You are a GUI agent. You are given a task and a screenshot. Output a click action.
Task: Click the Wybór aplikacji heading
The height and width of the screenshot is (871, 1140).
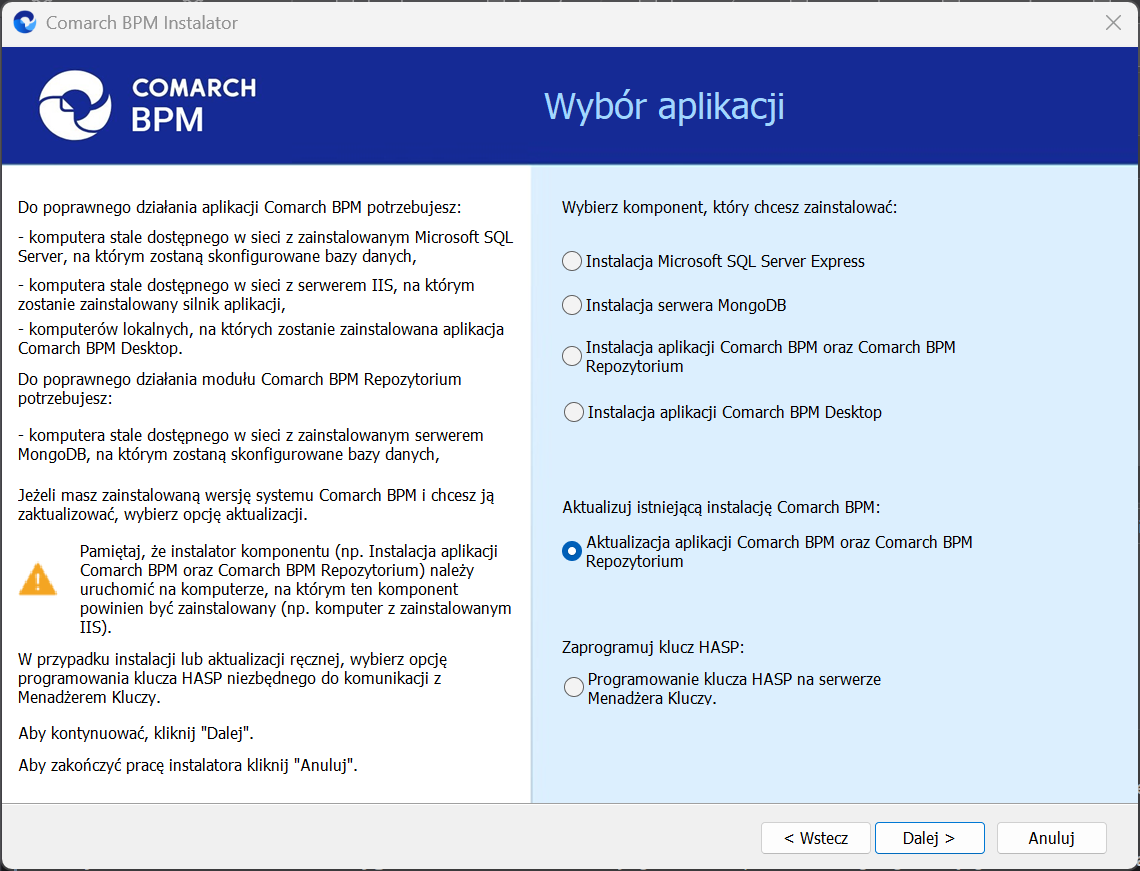tap(664, 106)
